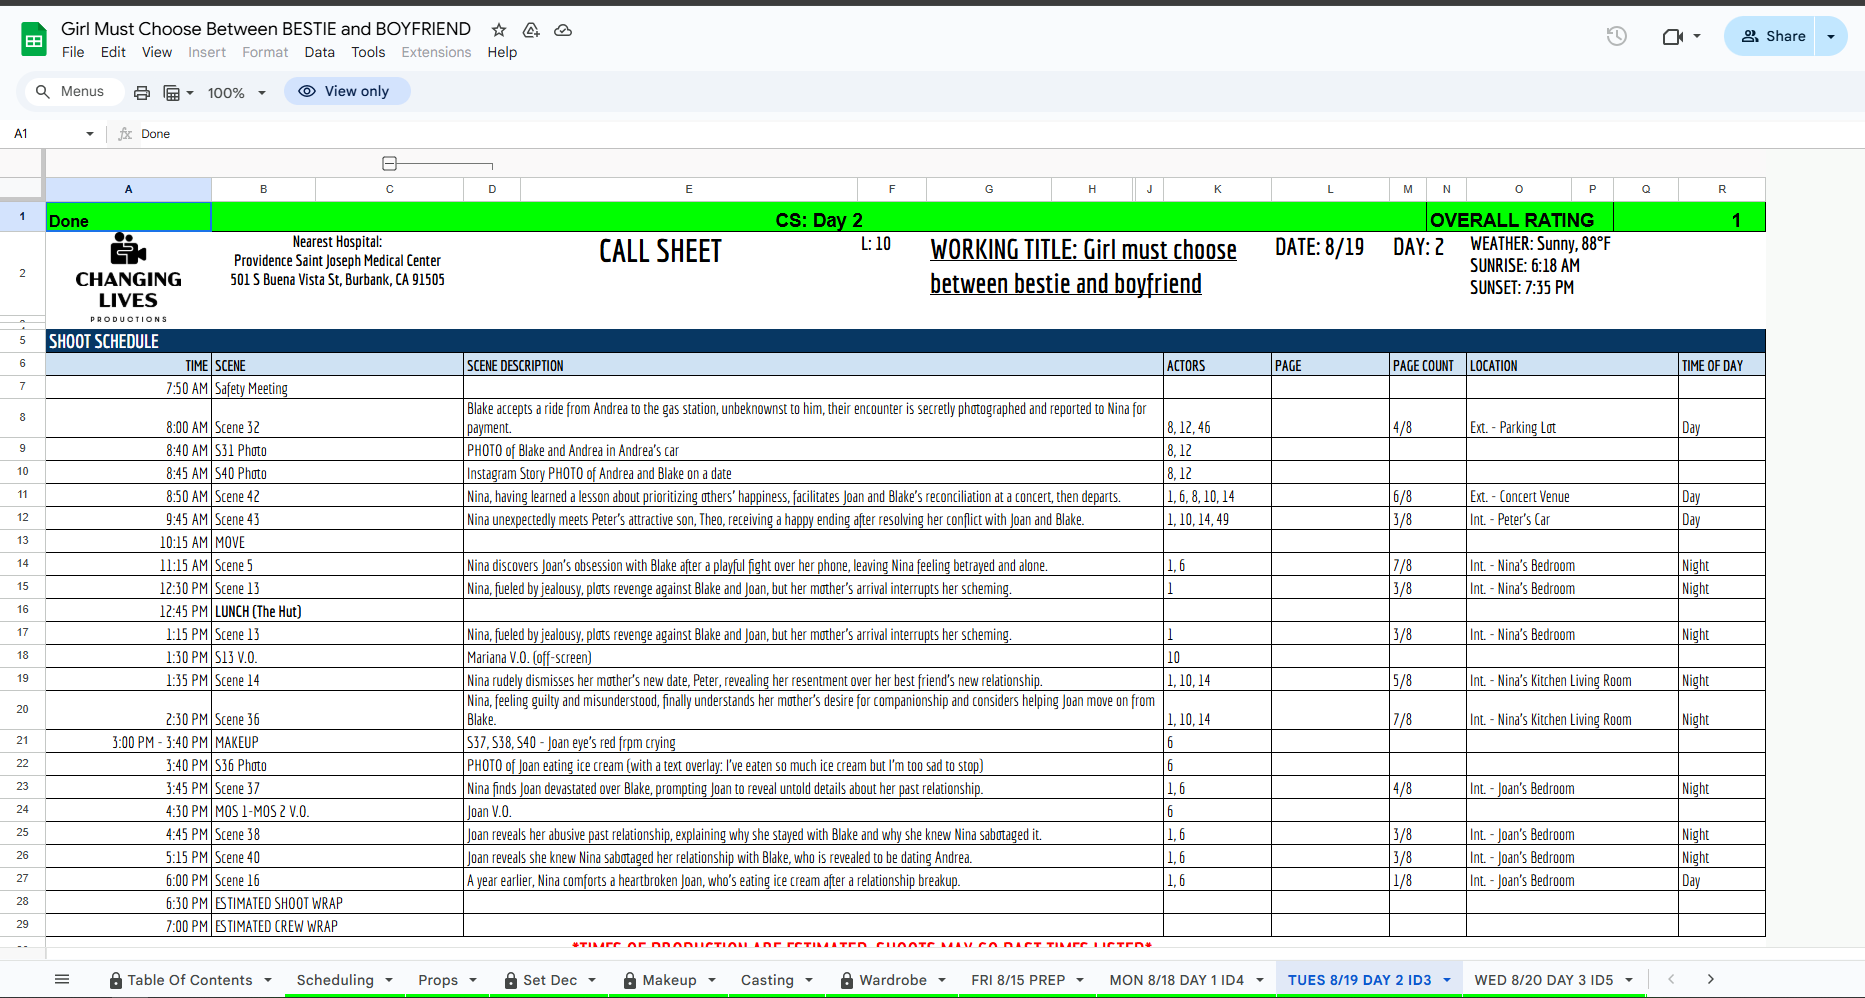Open the WED 8/20 DAY 3 tab
1865x998 pixels.
(x=1543, y=980)
